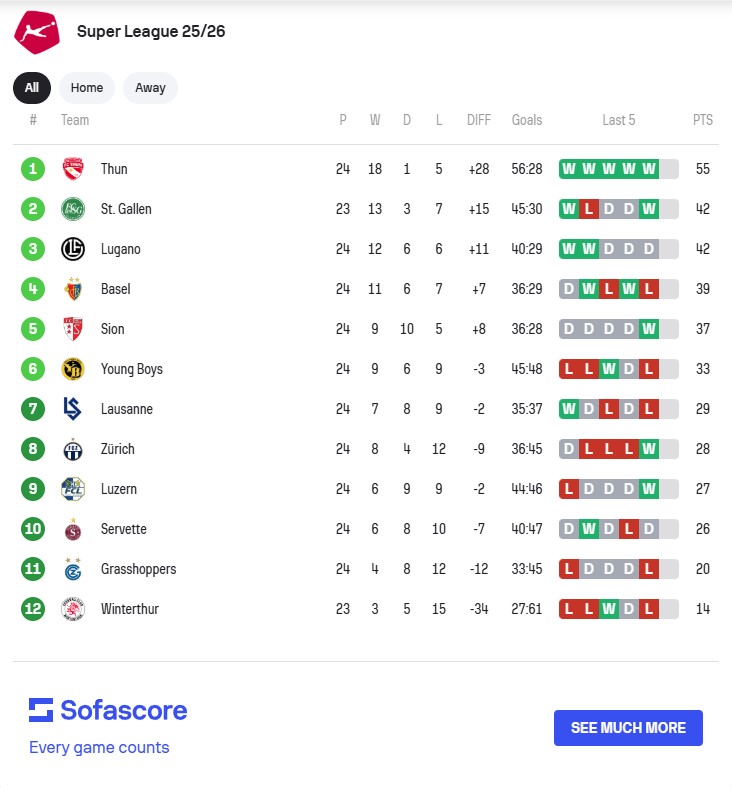Image resolution: width=732 pixels, height=788 pixels.
Task: Click Winterthur's first loss badge in Last 5
Action: coord(569,609)
